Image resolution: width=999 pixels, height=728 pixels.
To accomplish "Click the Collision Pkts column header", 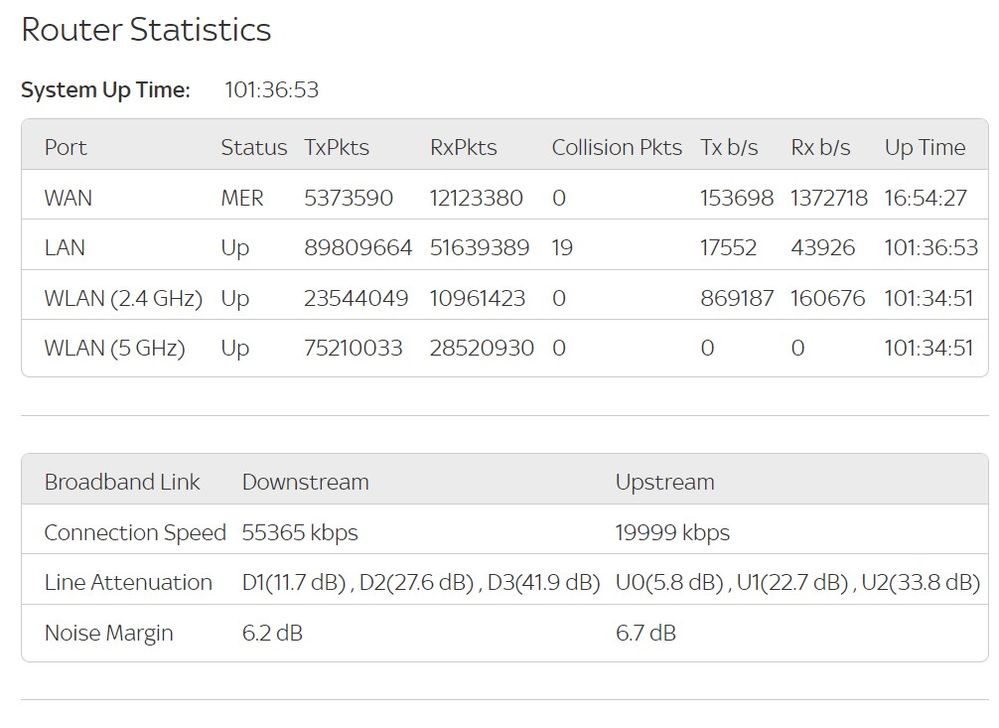I will click(x=616, y=147).
